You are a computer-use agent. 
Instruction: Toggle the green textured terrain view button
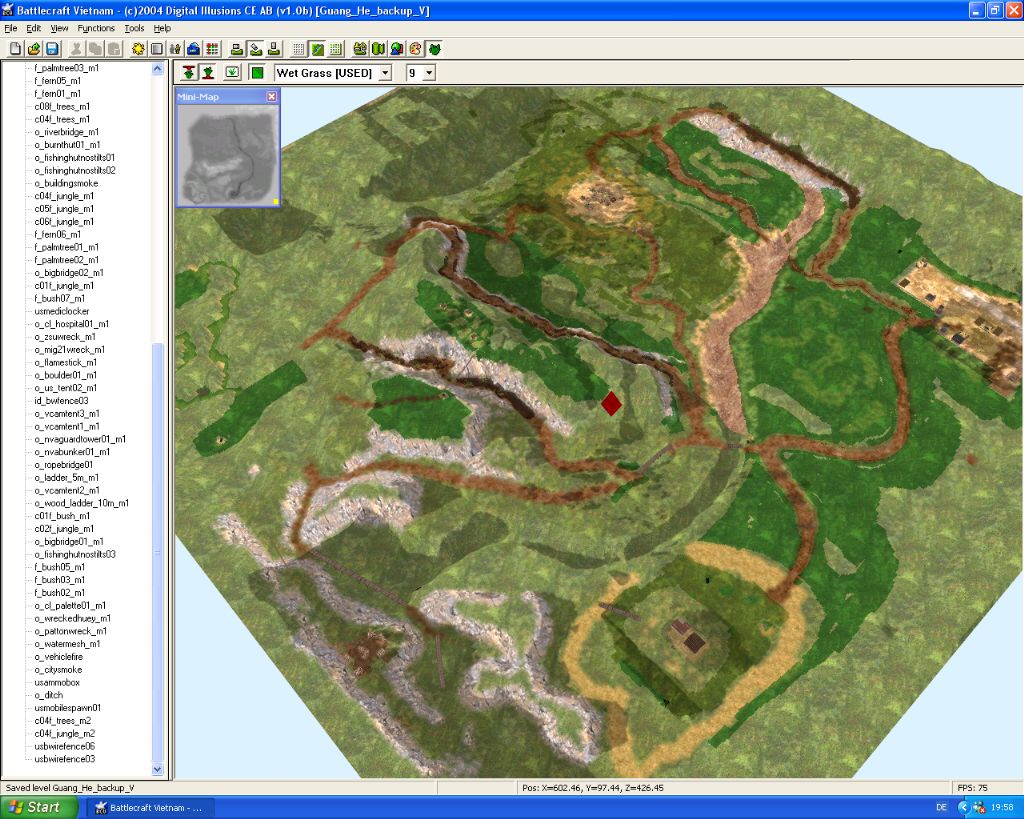tap(317, 49)
